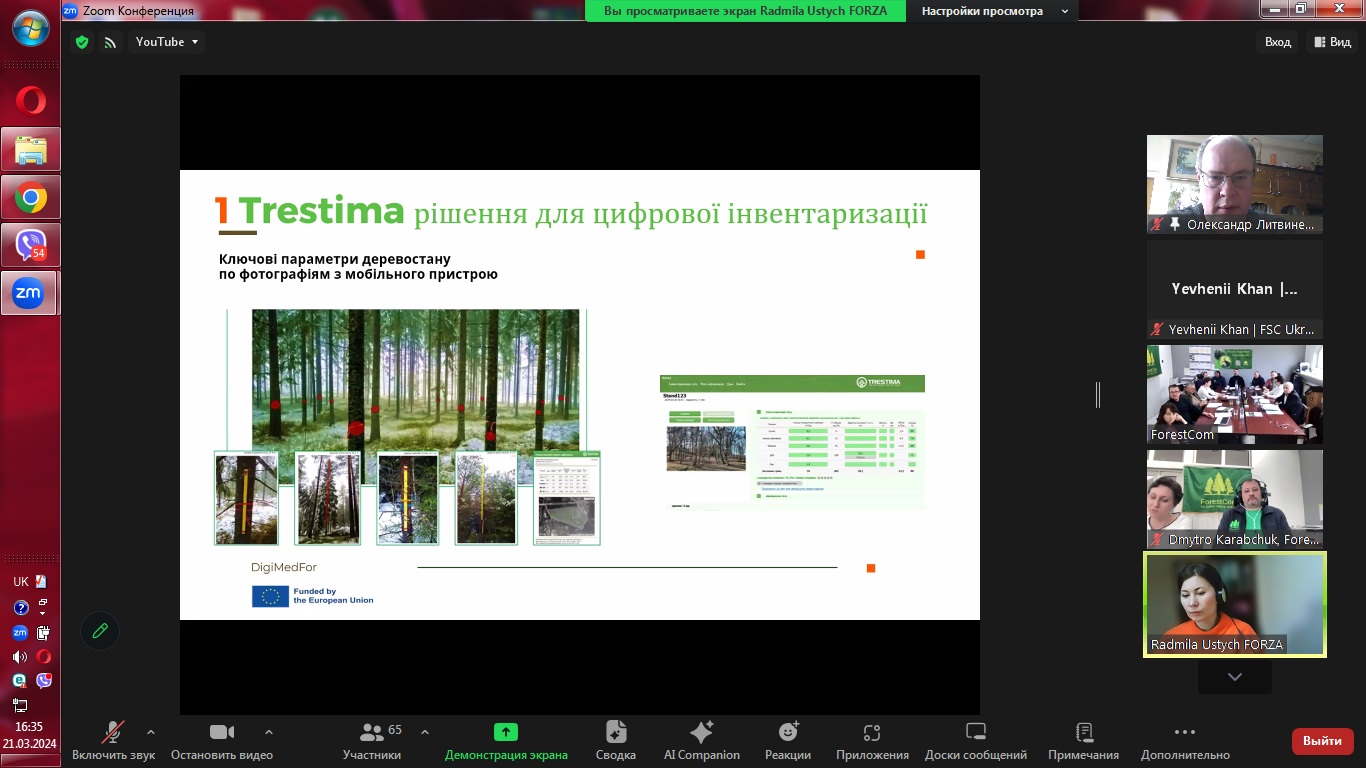
Task: Open the tray volume speaker control
Action: pos(19,657)
